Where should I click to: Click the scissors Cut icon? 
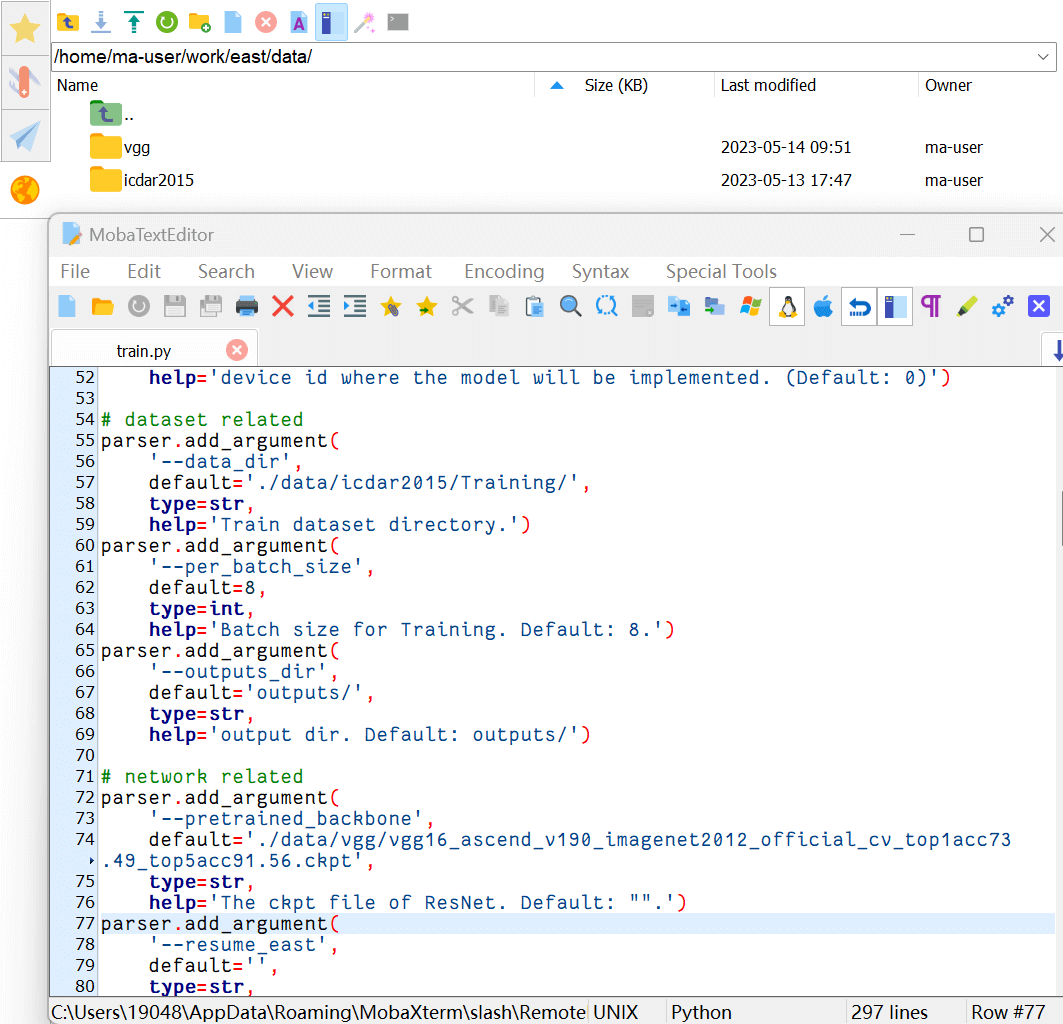pos(462,307)
